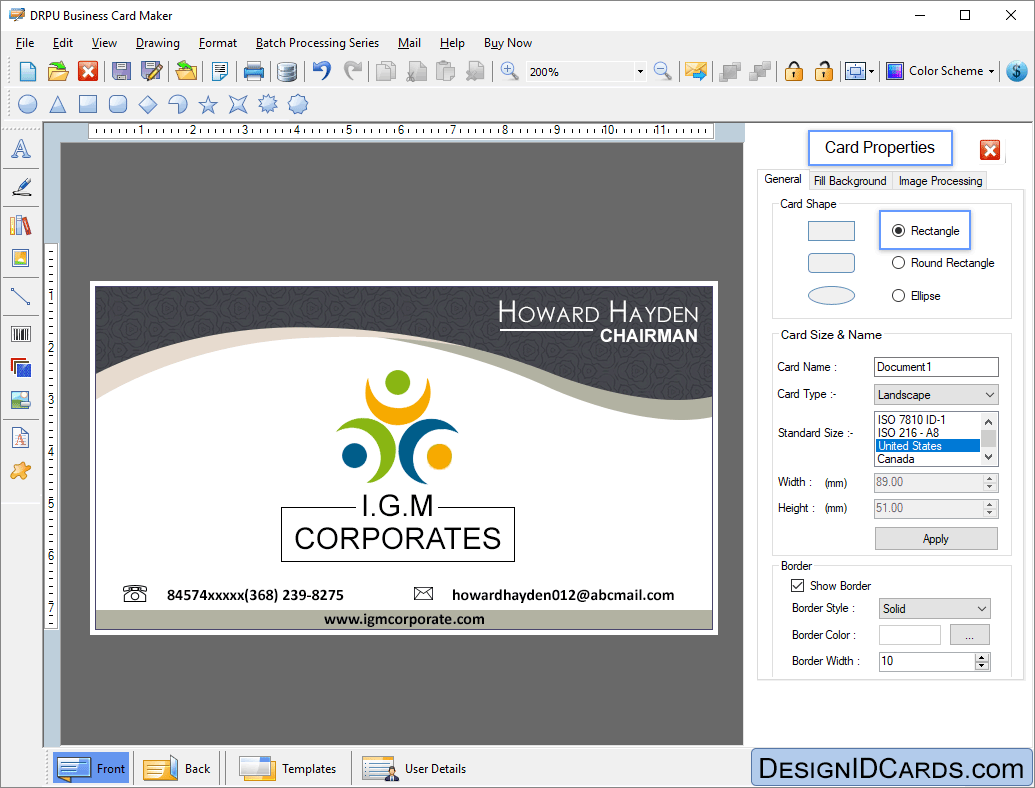Open the database icon in toolbar
The height and width of the screenshot is (788, 1035).
(286, 71)
